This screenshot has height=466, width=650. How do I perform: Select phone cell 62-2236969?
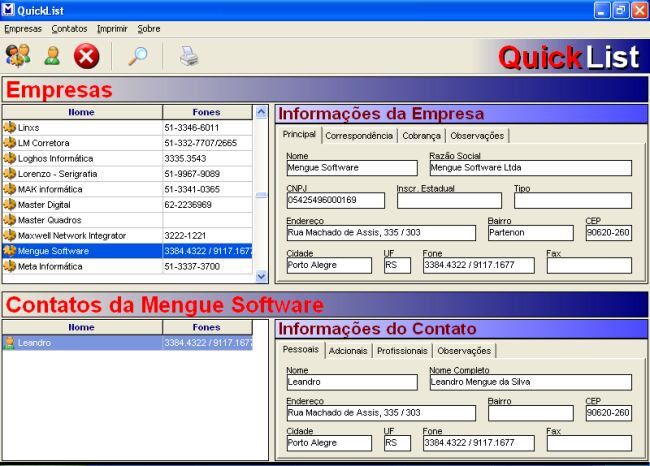[x=207, y=205]
